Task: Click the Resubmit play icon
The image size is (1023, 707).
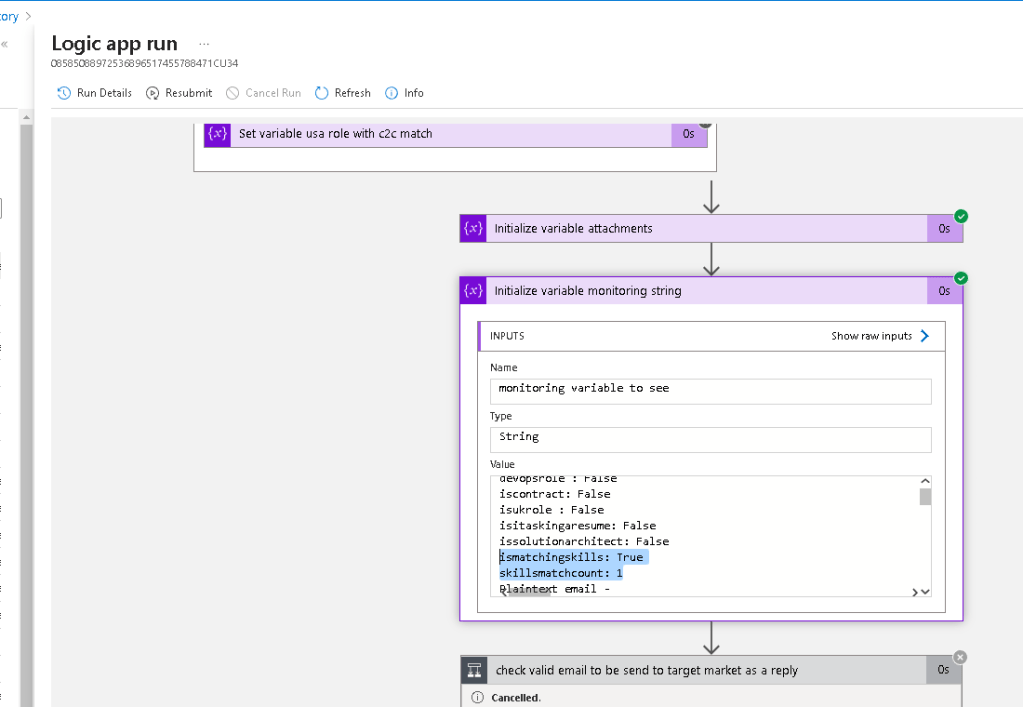Action: pyautogui.click(x=152, y=93)
